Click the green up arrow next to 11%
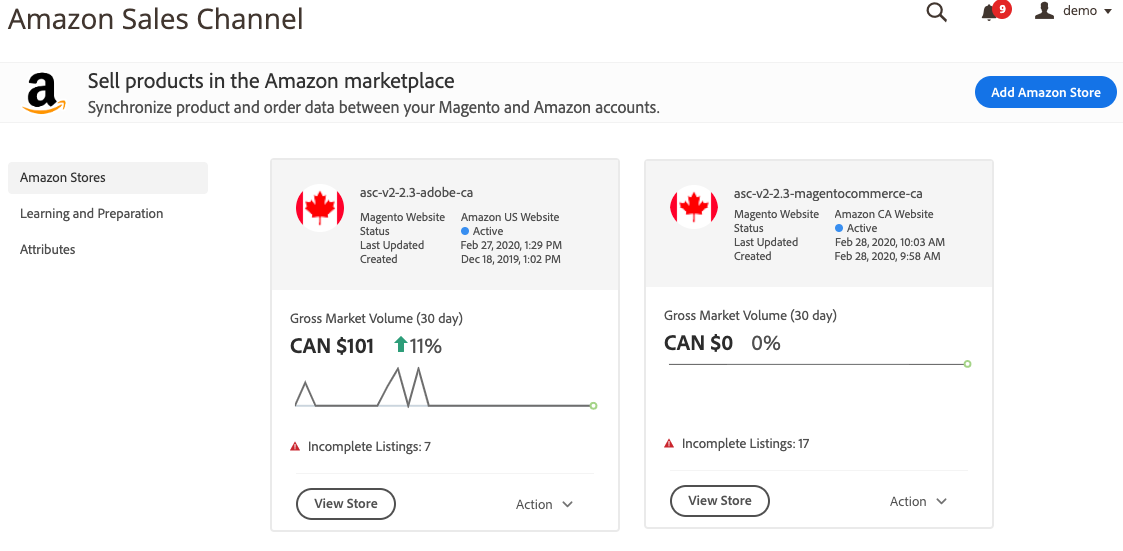Screen dimensions: 1123x551 pyautogui.click(x=400, y=345)
